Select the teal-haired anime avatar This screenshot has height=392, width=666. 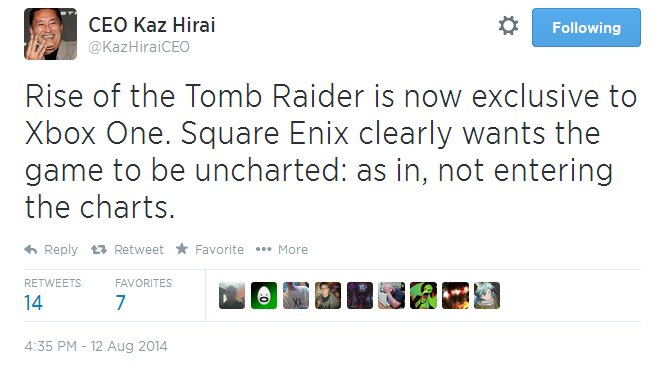click(x=487, y=295)
